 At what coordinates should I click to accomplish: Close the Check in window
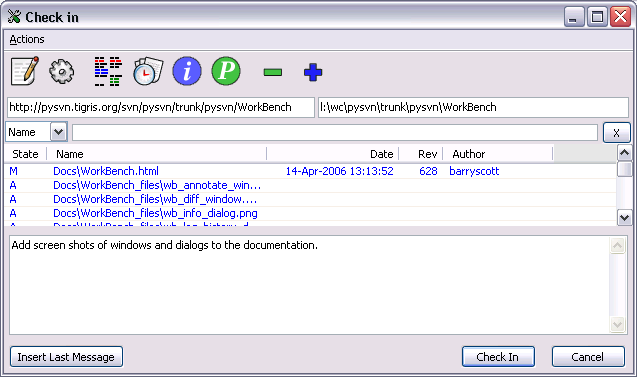click(620, 17)
